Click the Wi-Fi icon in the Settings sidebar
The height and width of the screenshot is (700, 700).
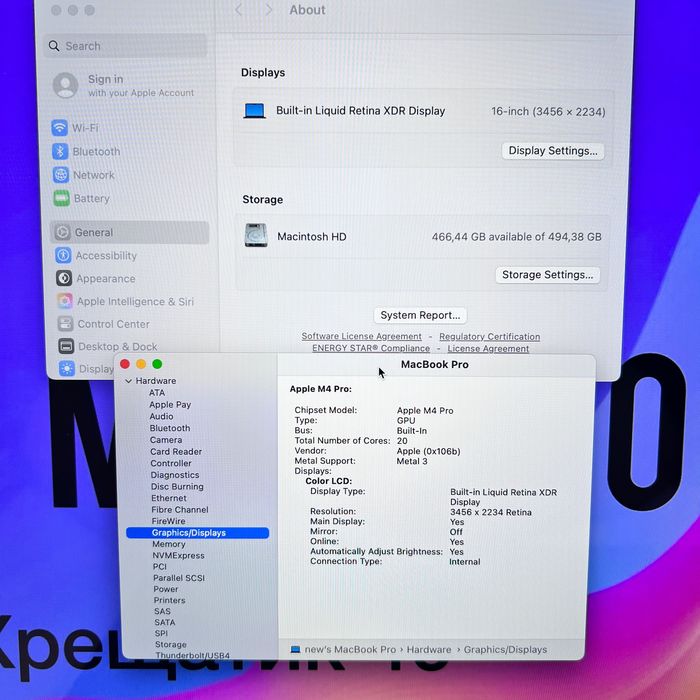[59, 128]
